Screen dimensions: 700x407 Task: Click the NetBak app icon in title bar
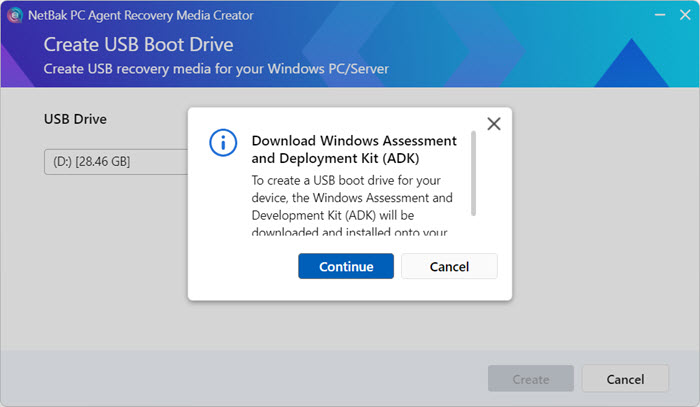click(15, 15)
